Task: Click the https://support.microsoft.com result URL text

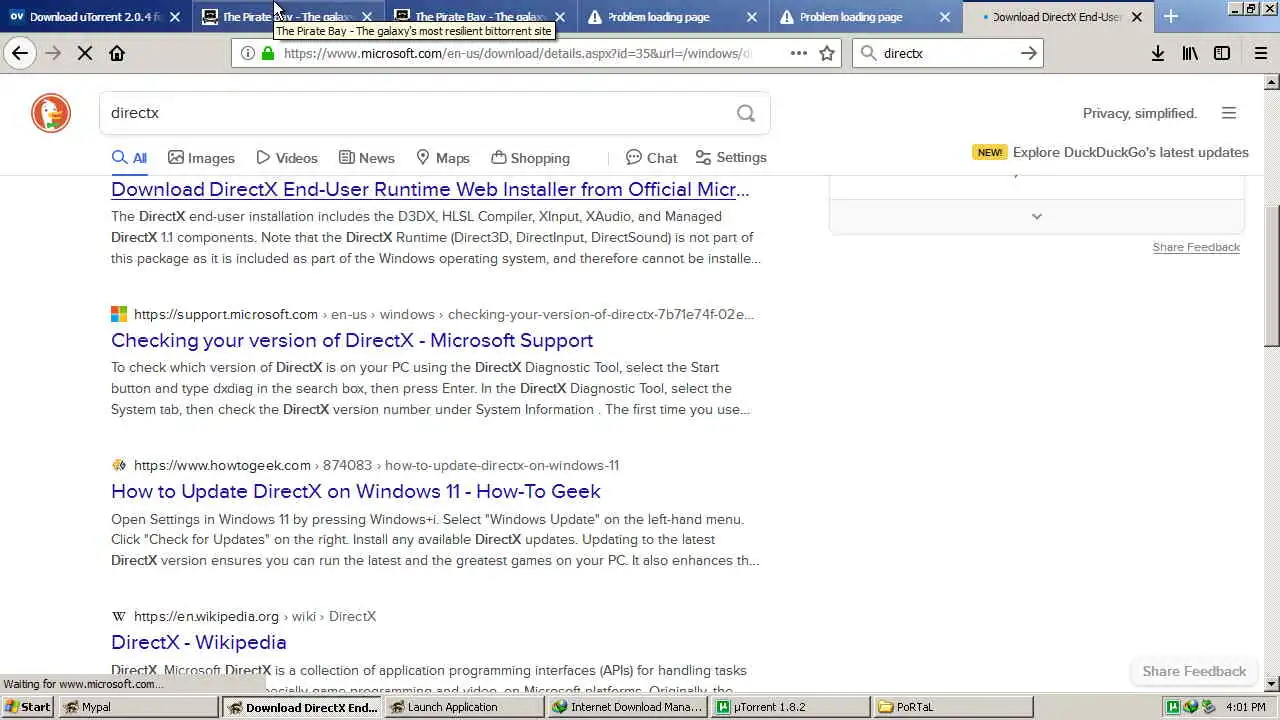Action: [x=226, y=314]
